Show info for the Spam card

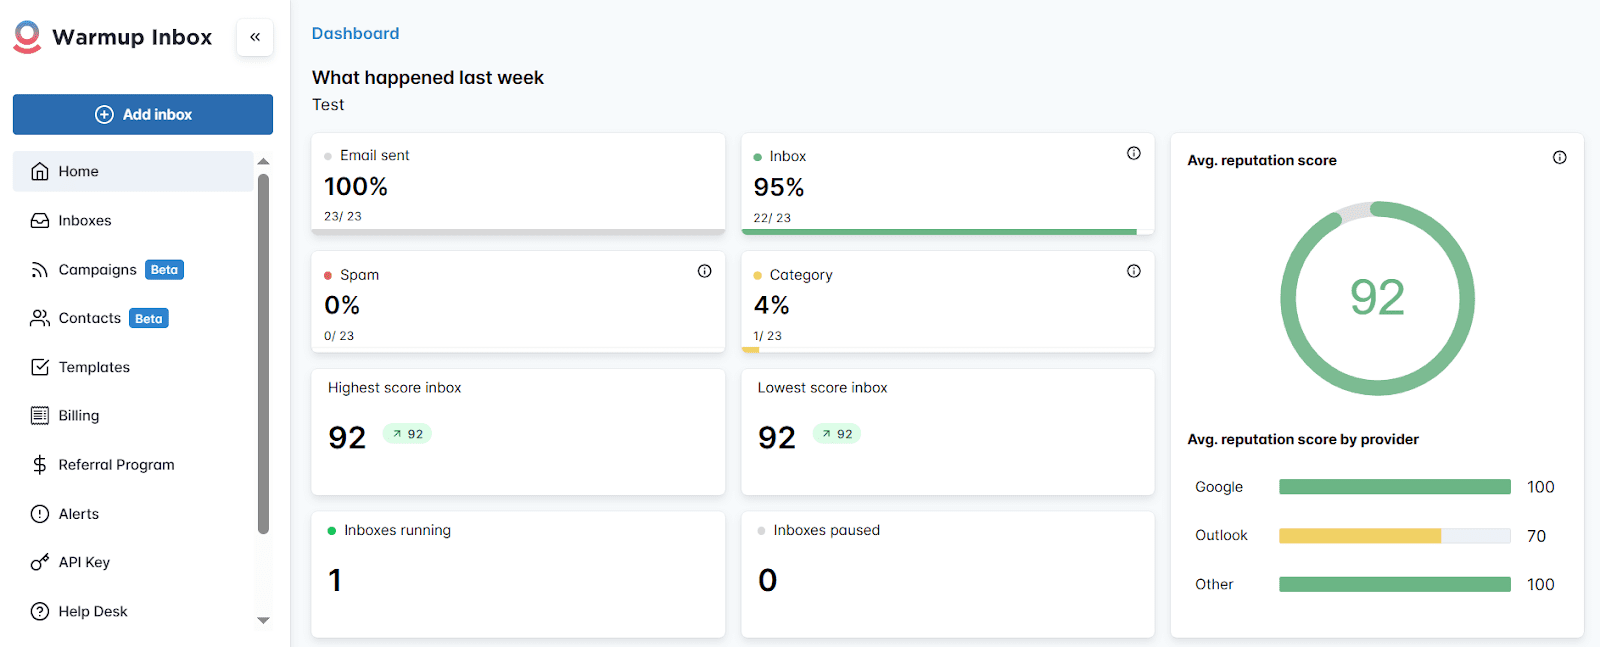coord(704,271)
